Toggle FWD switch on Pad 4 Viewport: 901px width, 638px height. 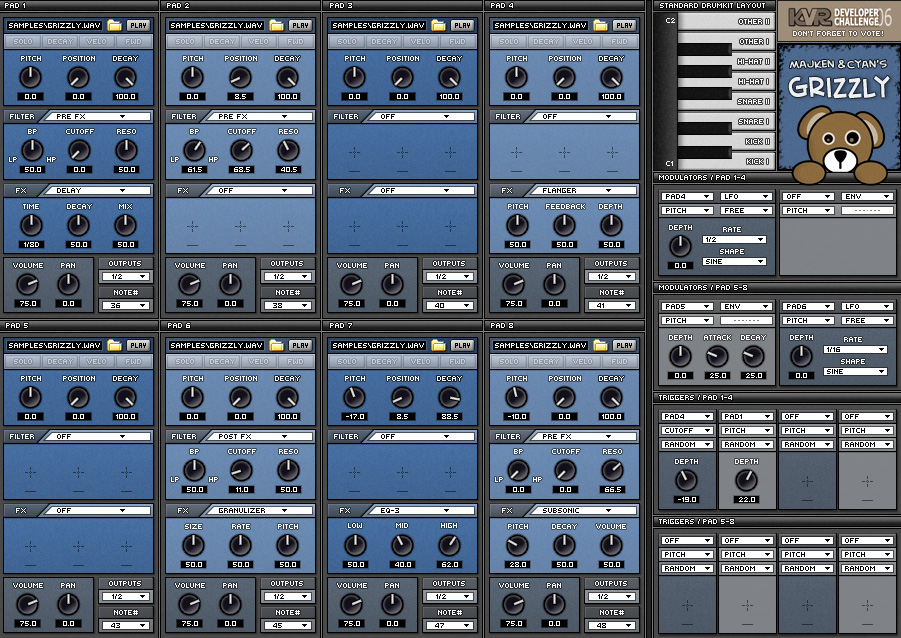pos(619,41)
